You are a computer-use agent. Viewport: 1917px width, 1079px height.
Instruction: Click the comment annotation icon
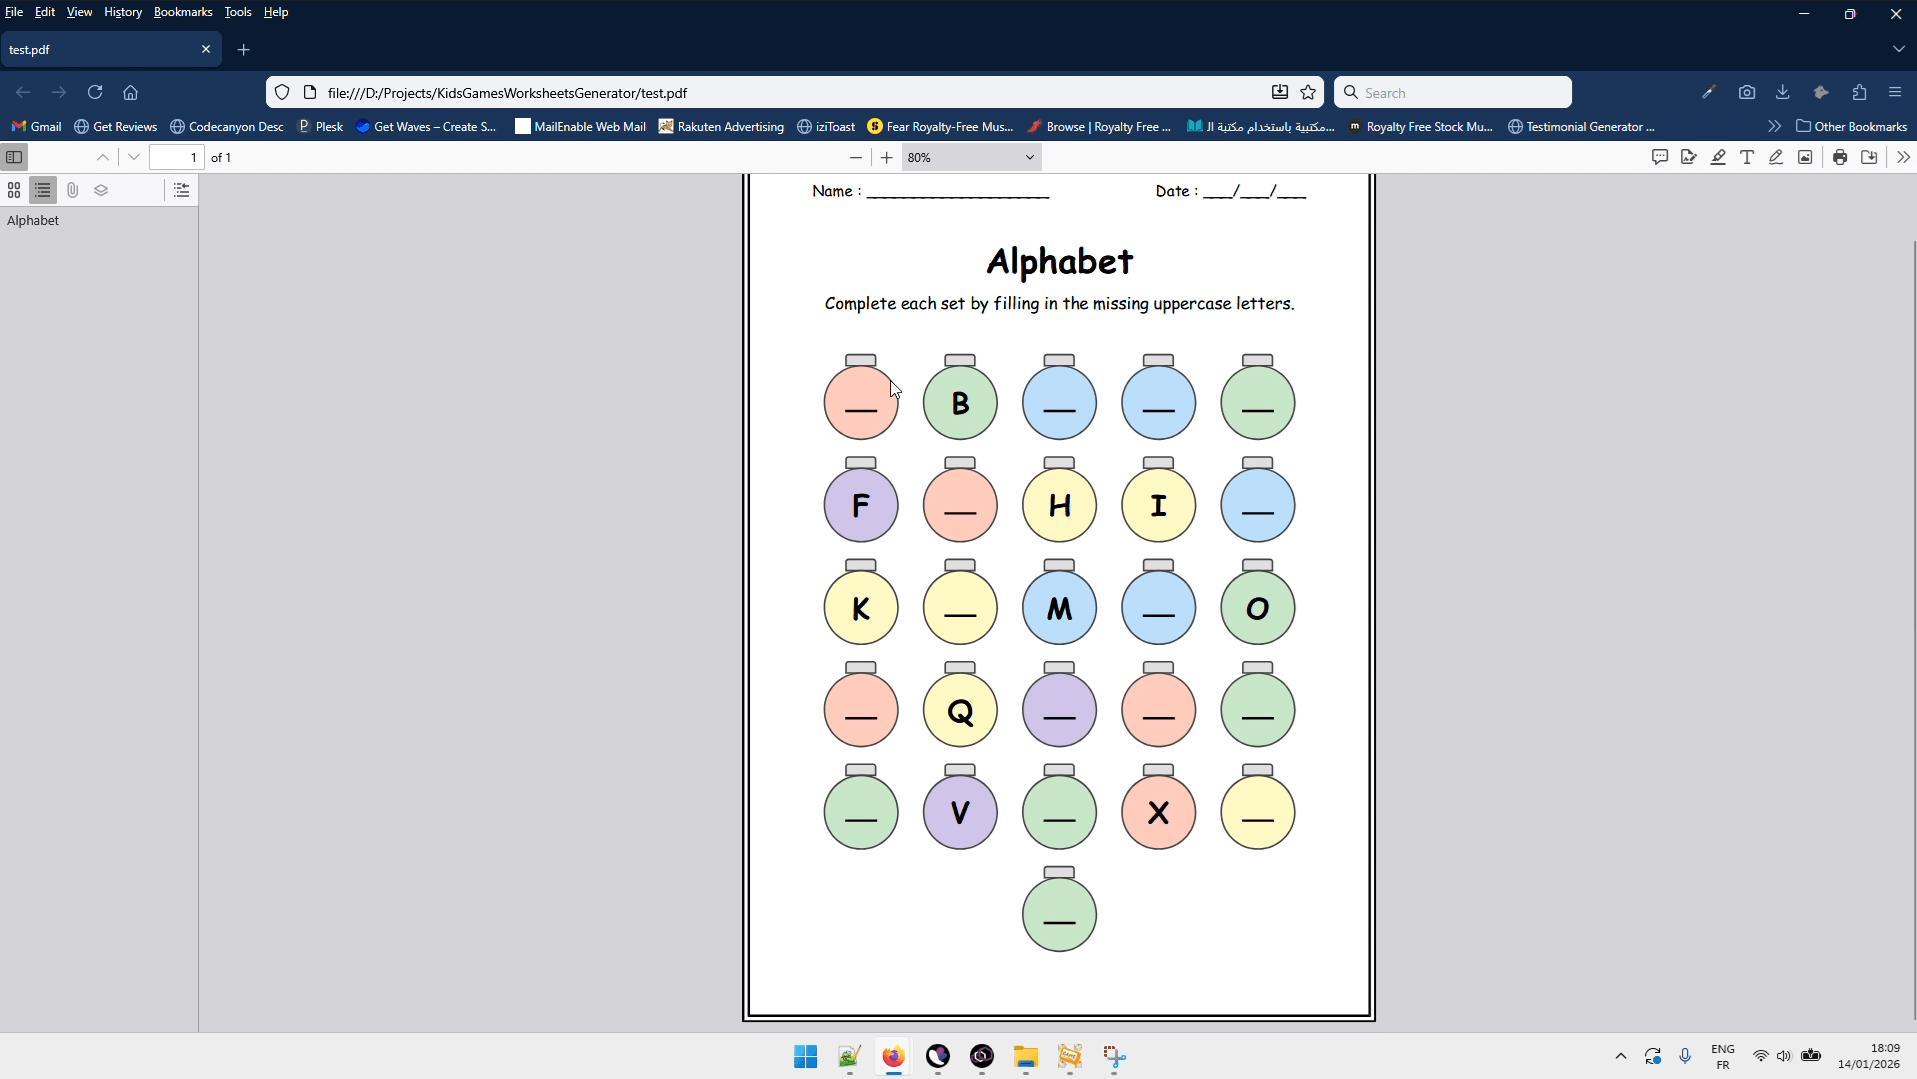(1660, 157)
